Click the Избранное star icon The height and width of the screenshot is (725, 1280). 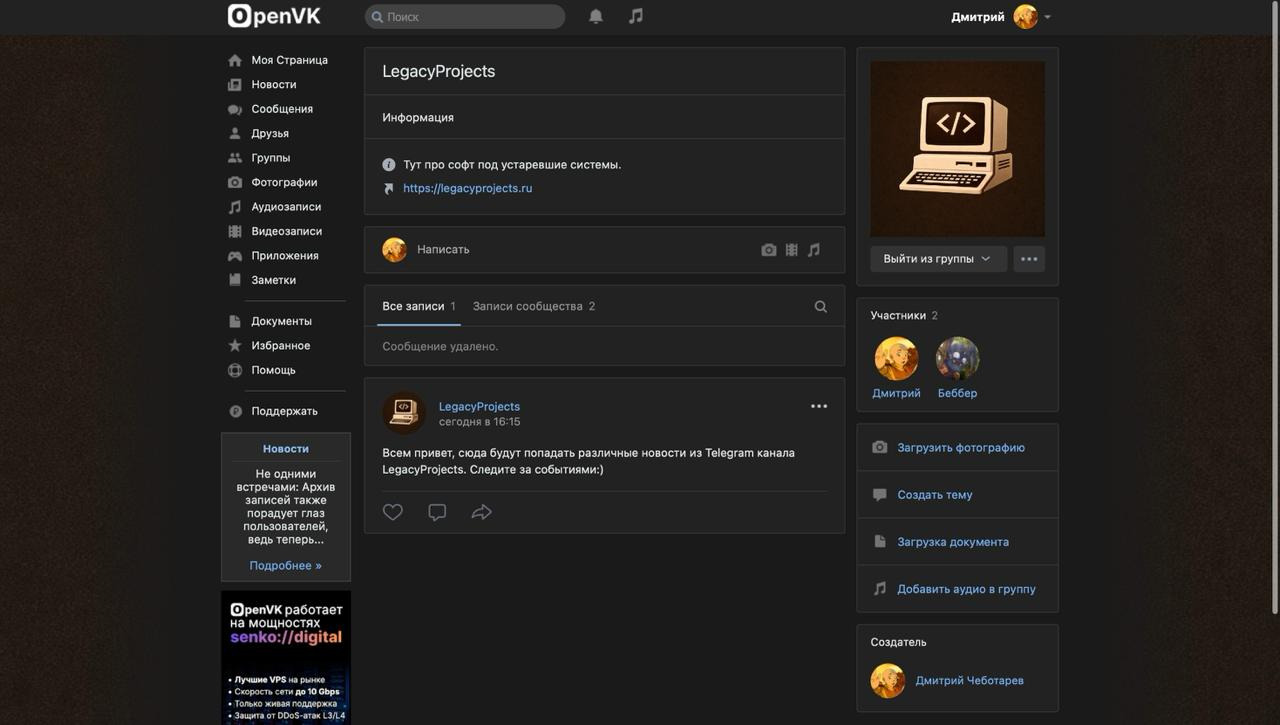235,346
